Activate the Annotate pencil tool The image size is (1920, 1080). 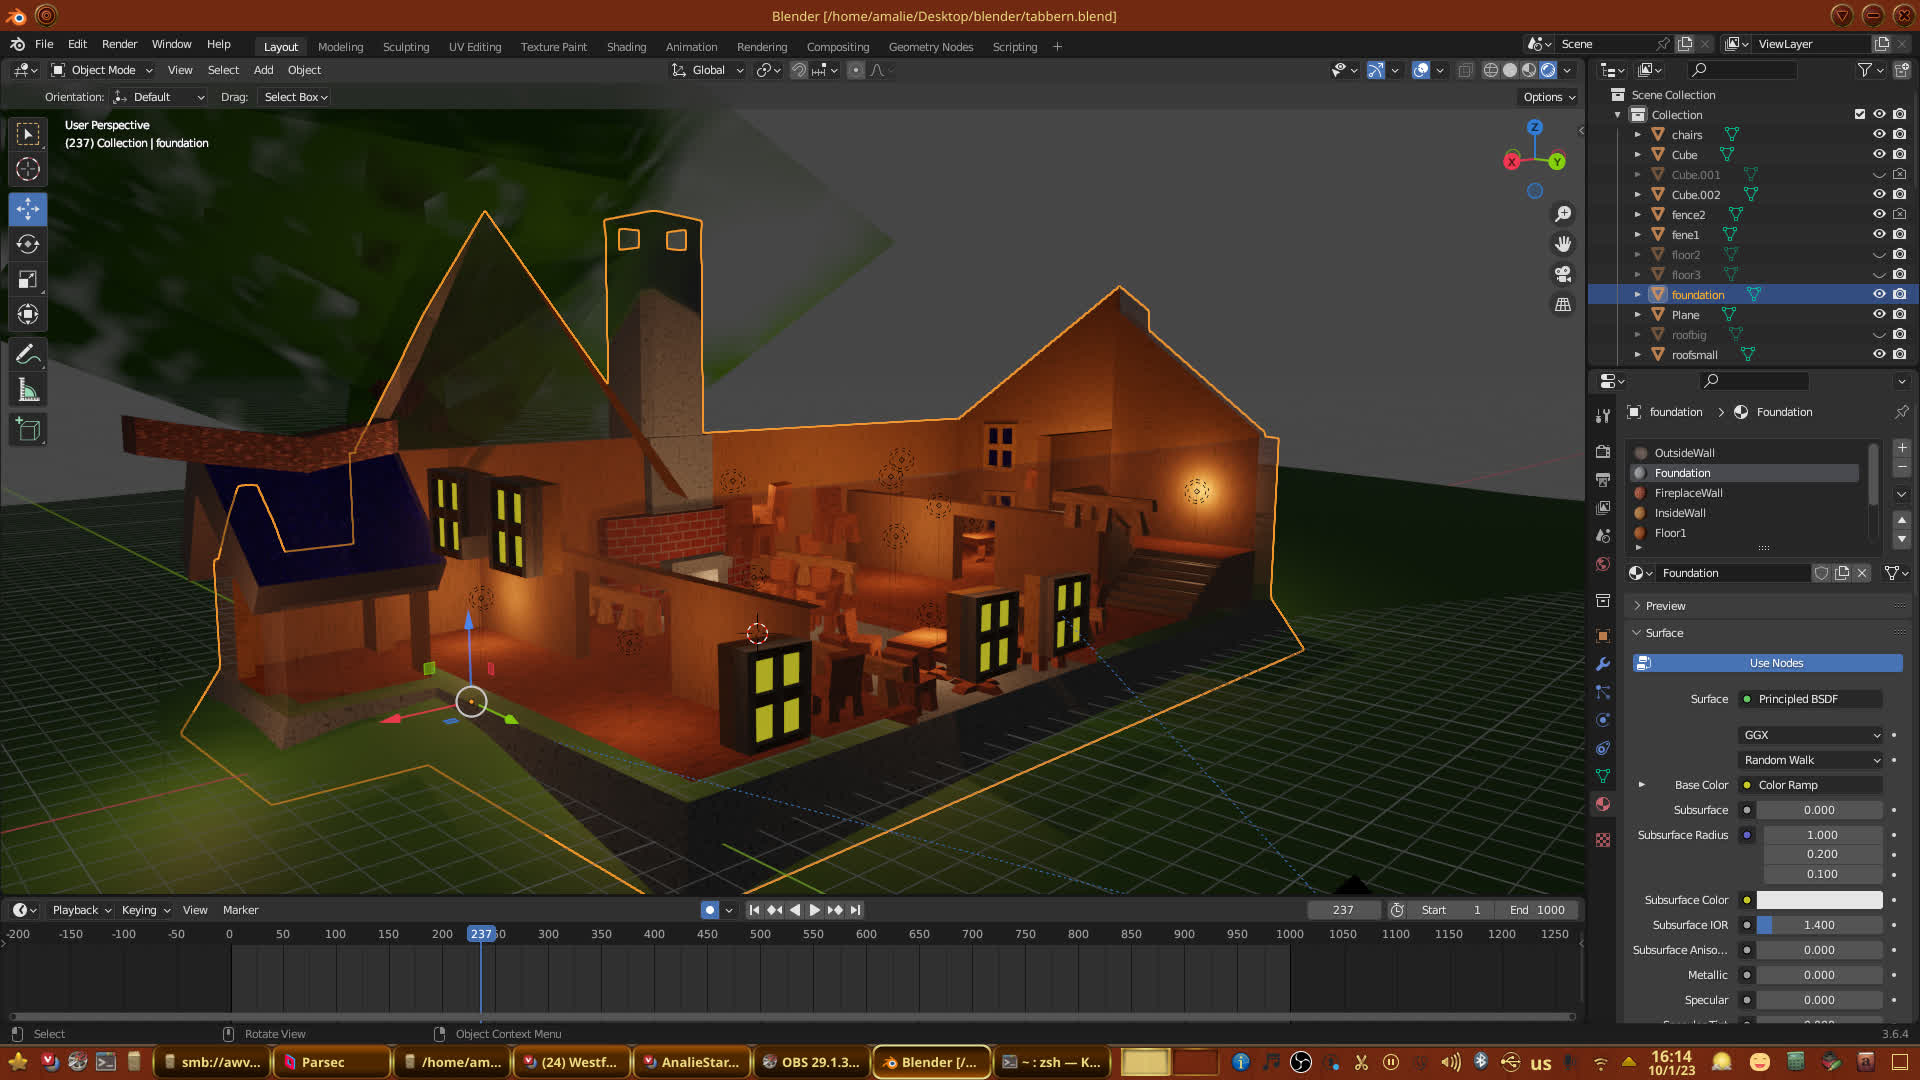pos(28,354)
